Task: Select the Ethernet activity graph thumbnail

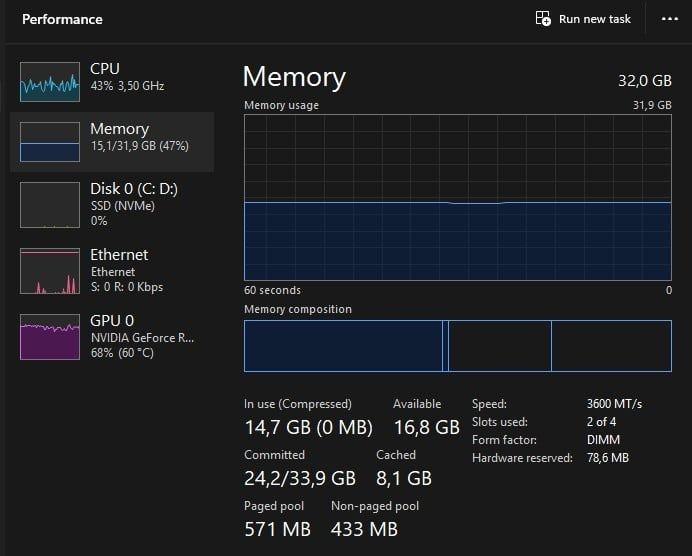Action: tap(50, 271)
